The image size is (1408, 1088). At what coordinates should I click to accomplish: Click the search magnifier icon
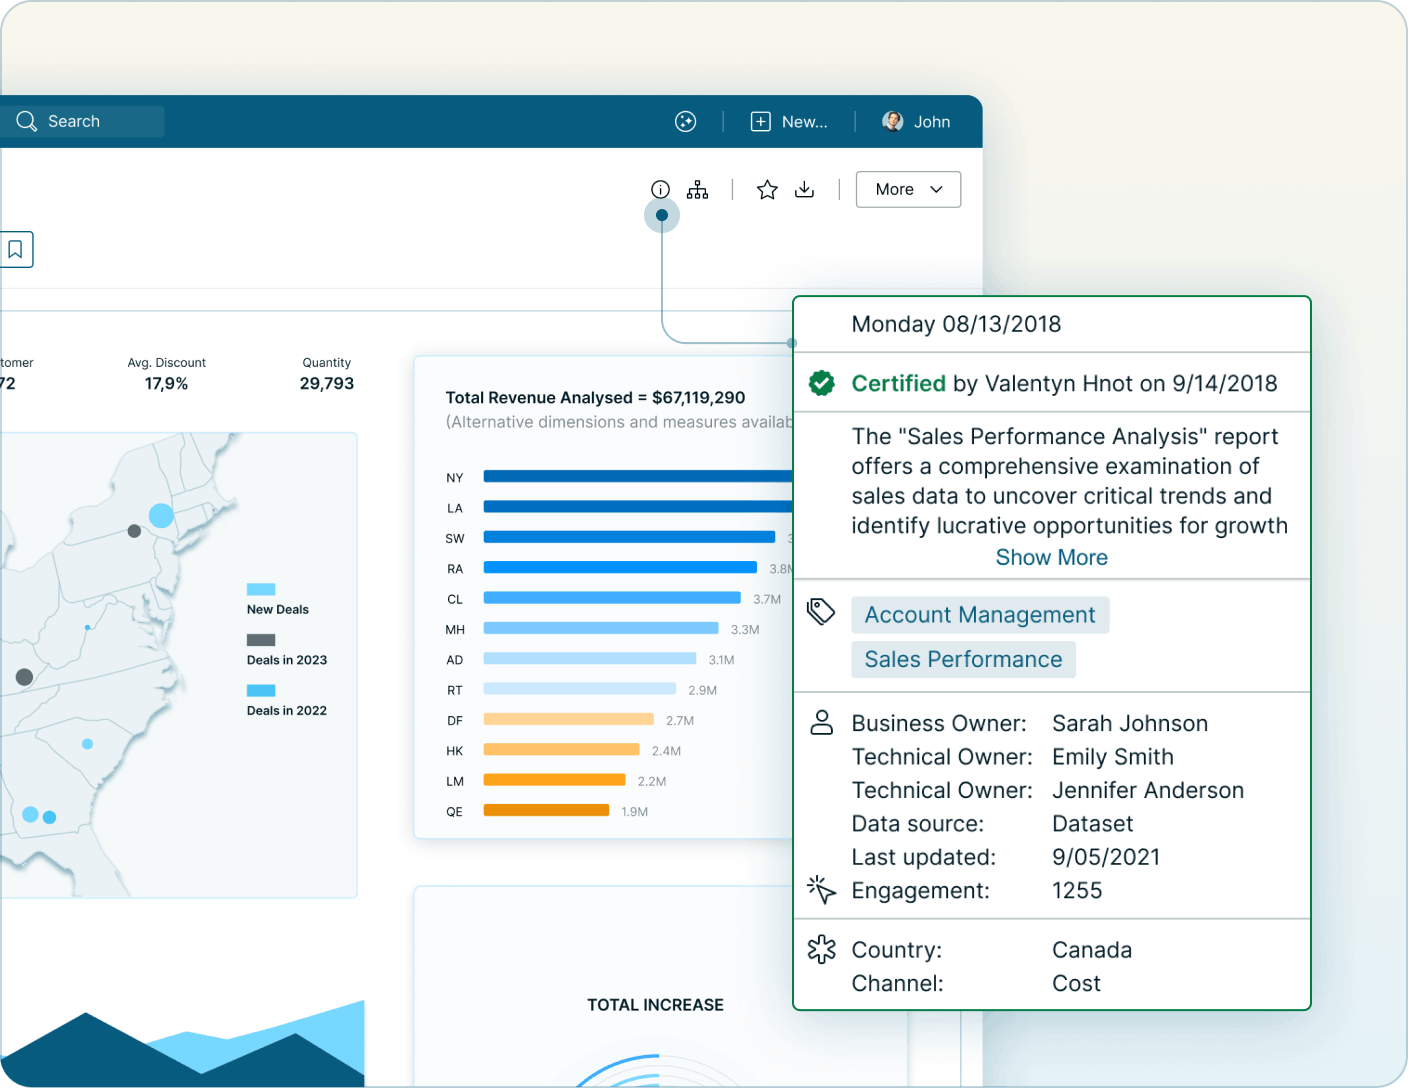coord(27,121)
